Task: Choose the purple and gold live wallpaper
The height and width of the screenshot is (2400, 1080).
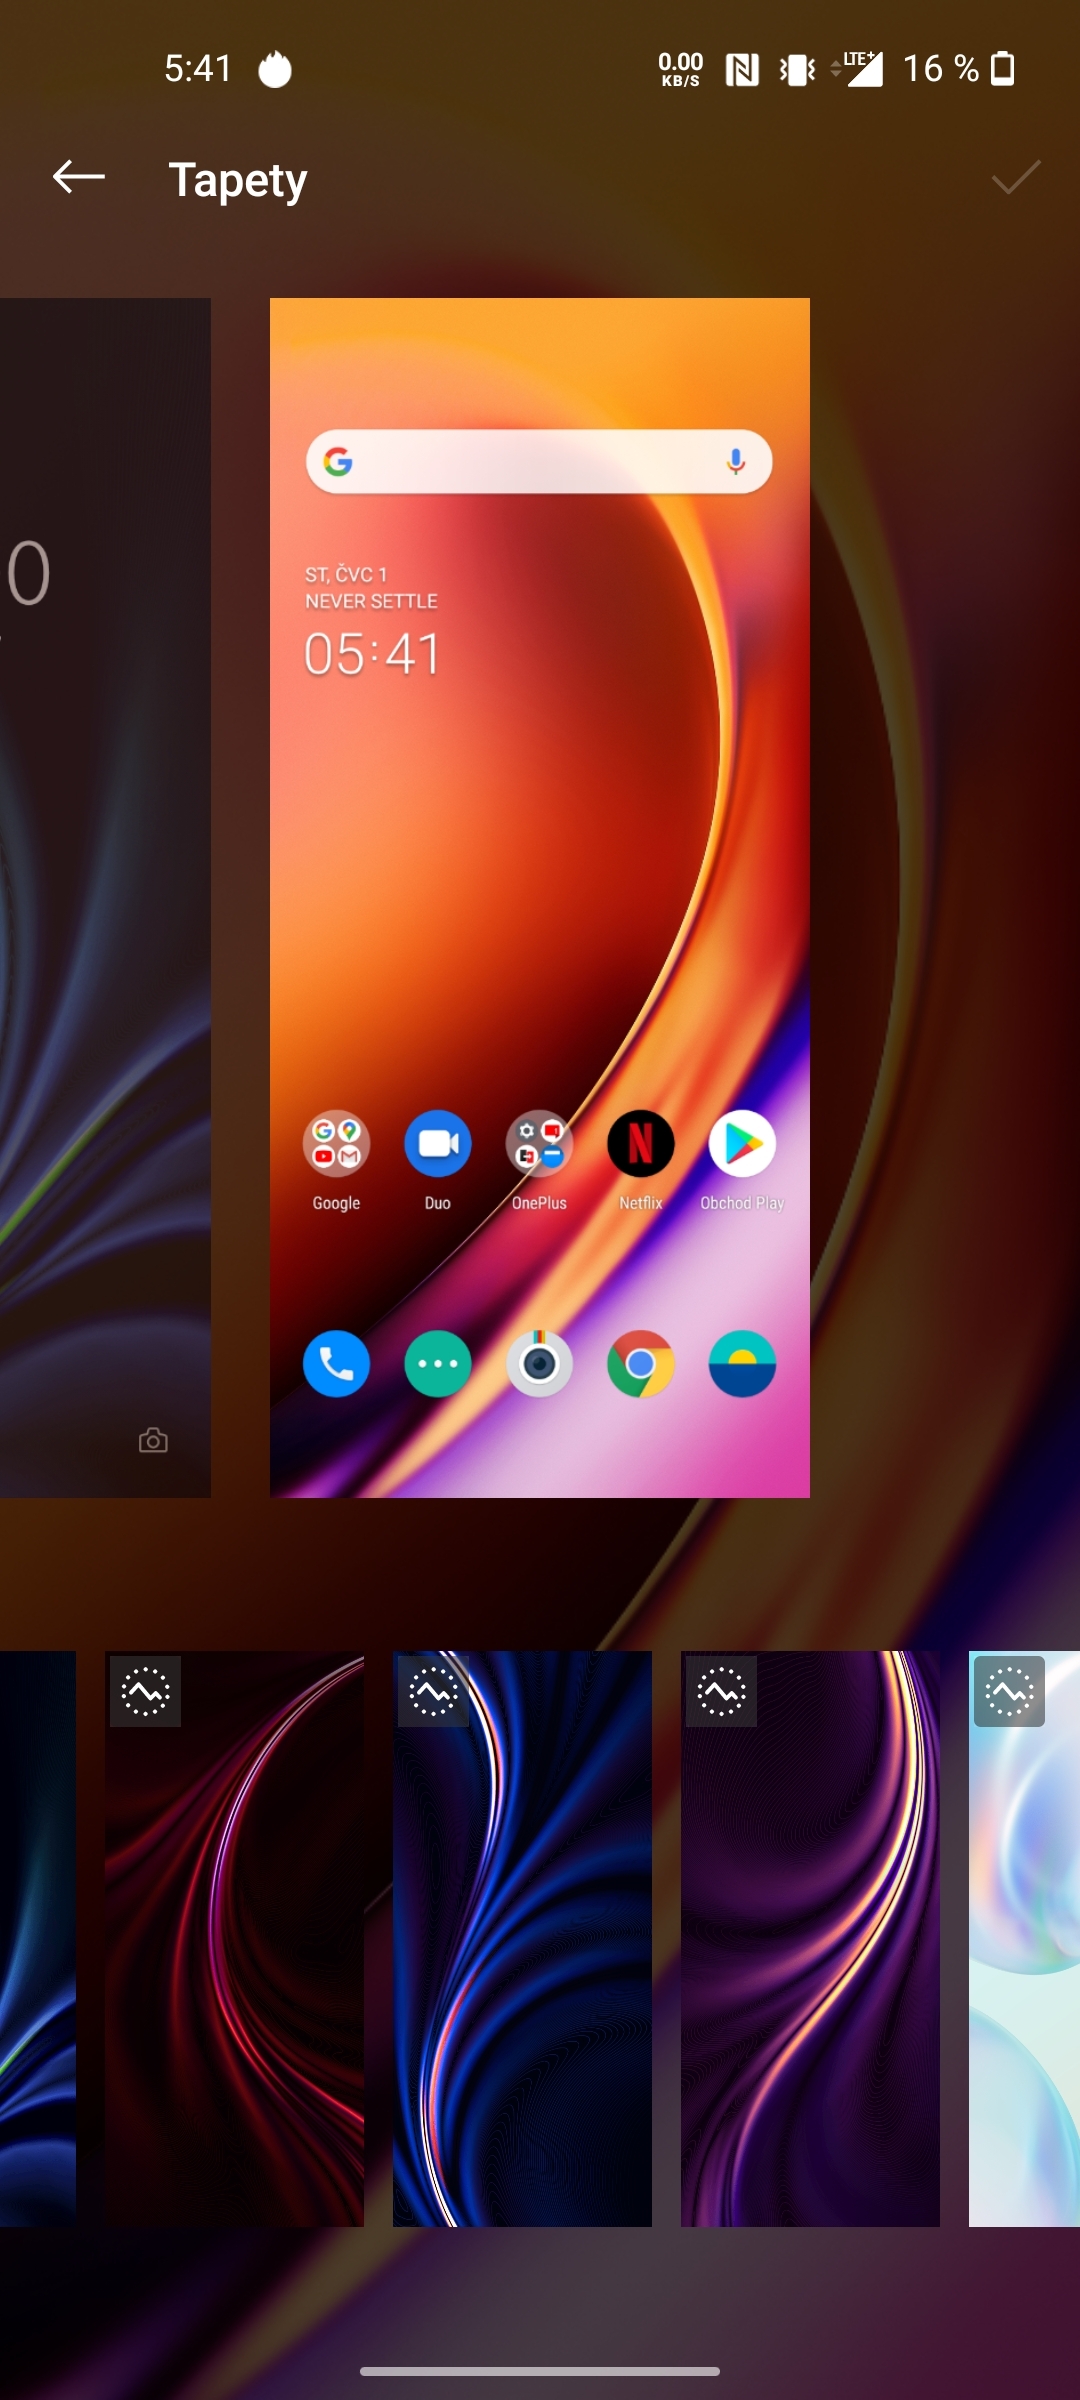Action: (810, 1939)
